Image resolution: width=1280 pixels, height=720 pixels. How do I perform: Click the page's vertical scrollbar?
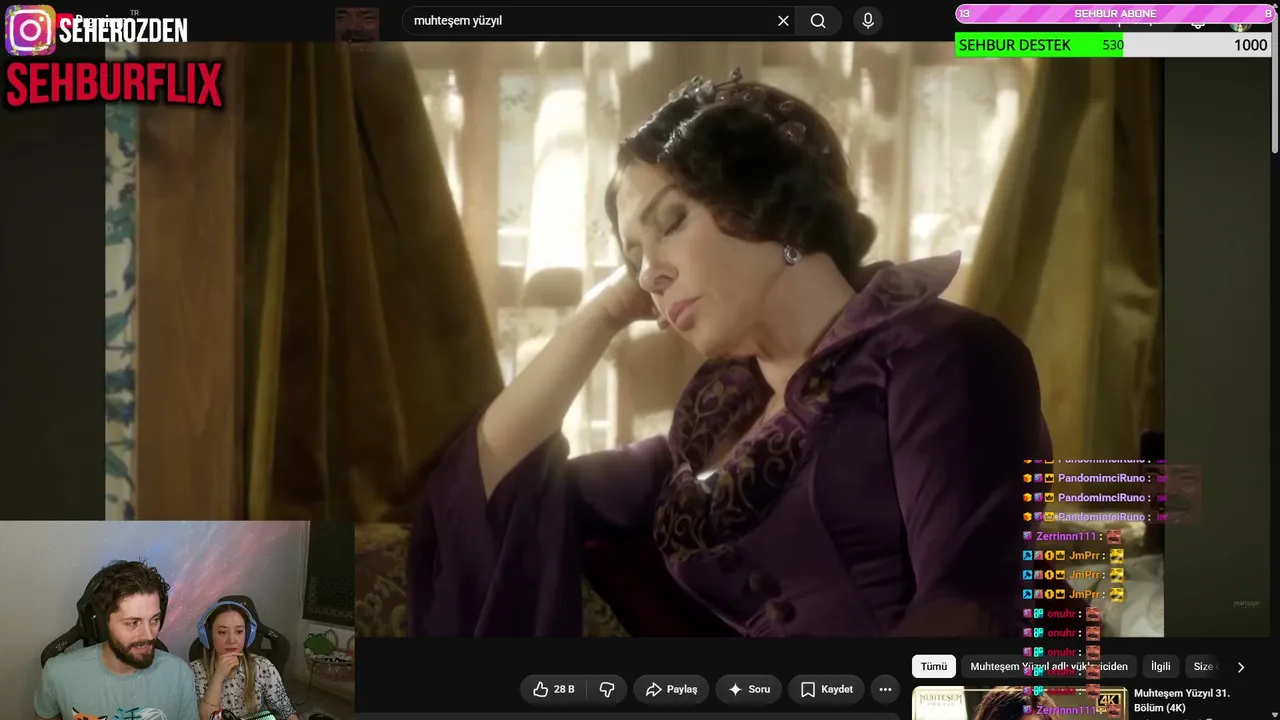pyautogui.click(x=1275, y=80)
